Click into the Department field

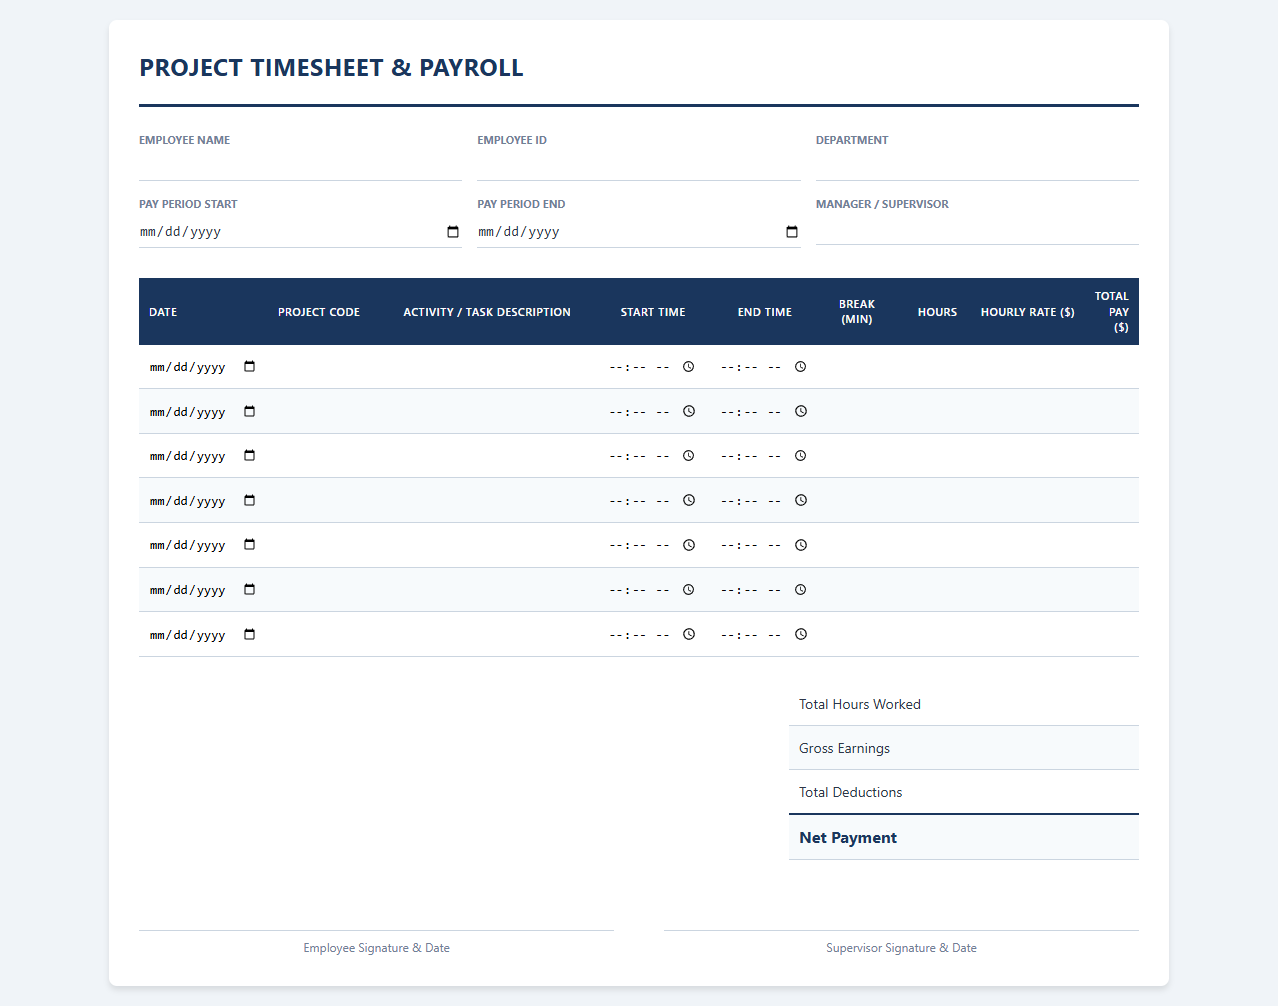[x=977, y=165]
